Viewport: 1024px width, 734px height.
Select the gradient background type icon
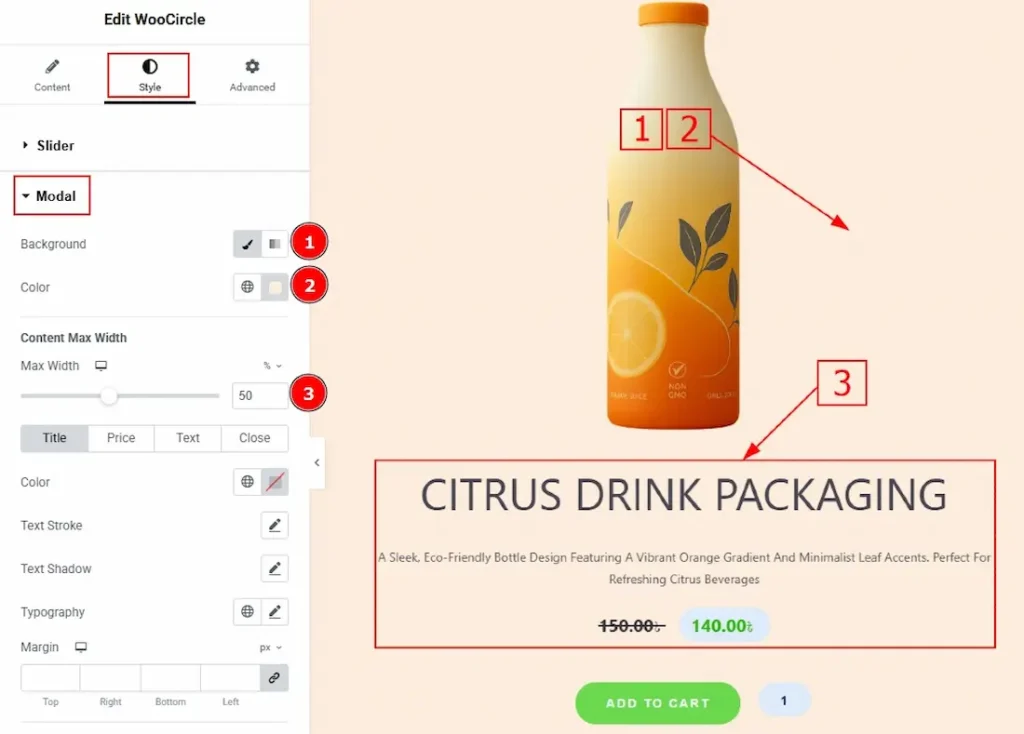[274, 244]
